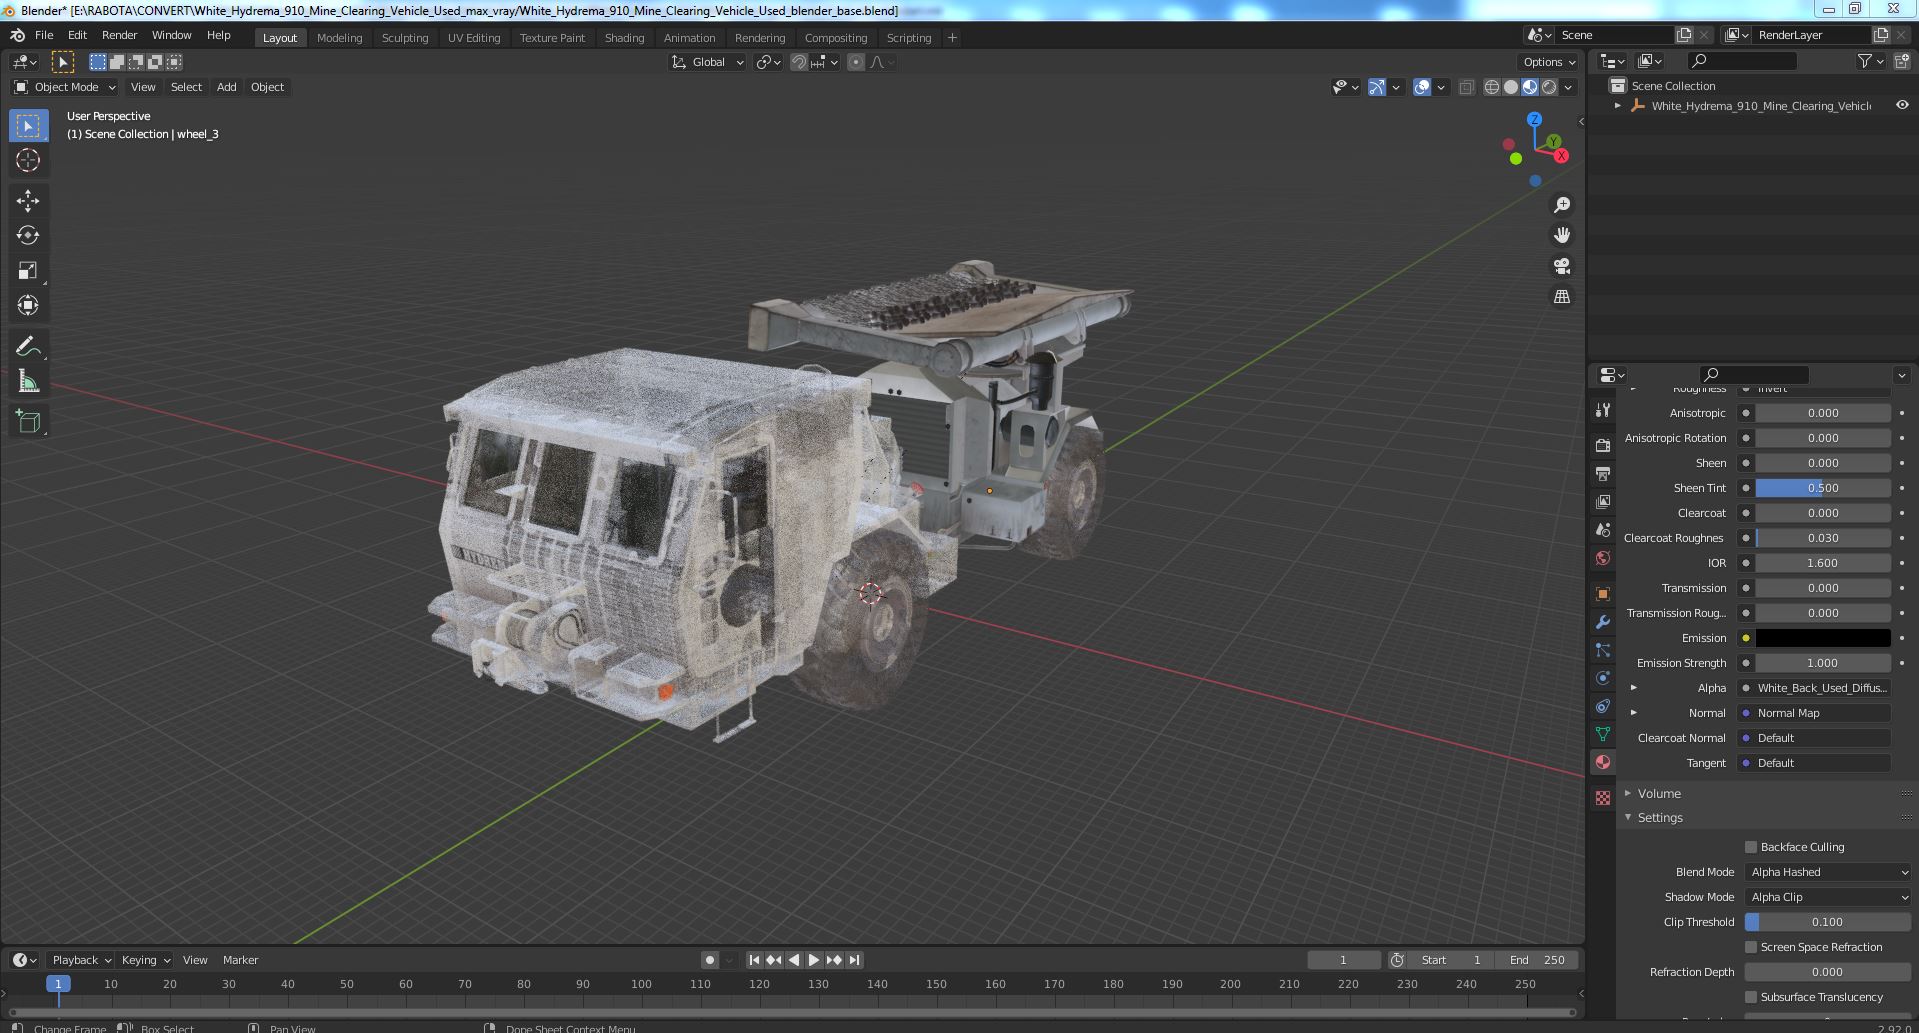The image size is (1919, 1033).
Task: Toggle viewport gizmos visibility
Action: (1377, 87)
